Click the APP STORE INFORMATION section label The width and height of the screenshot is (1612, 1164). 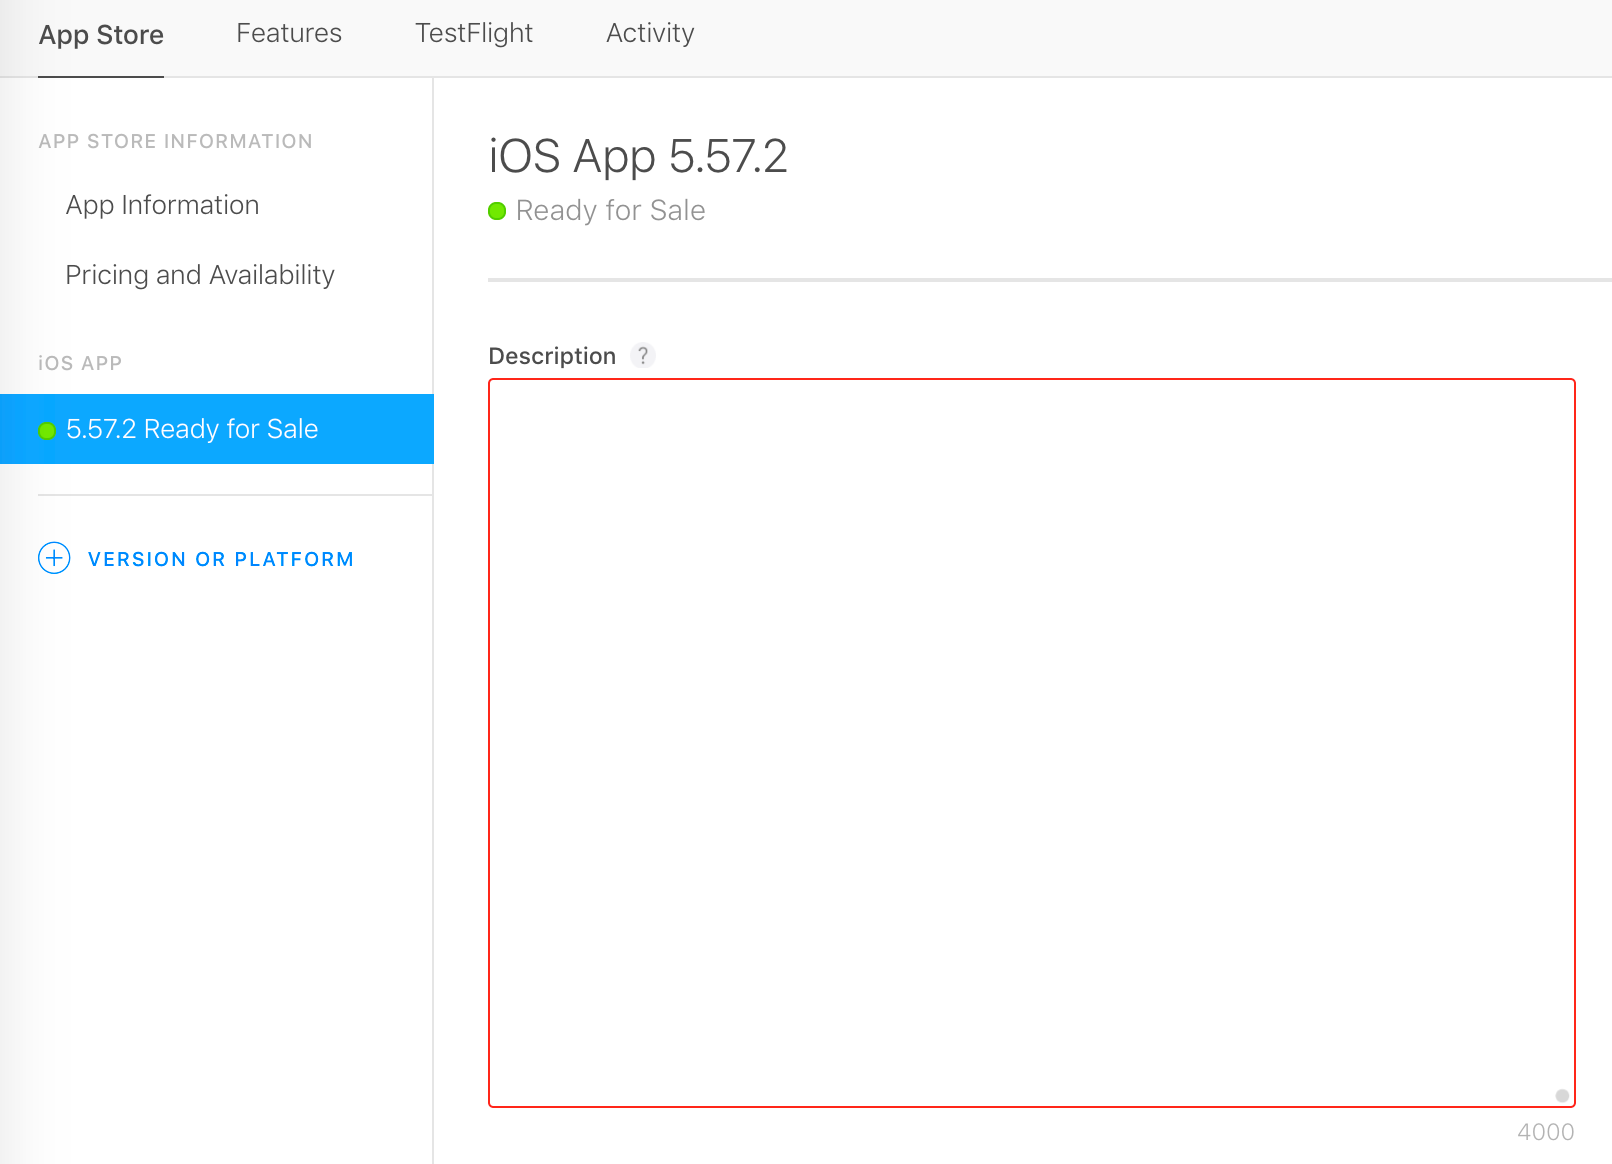click(x=176, y=142)
